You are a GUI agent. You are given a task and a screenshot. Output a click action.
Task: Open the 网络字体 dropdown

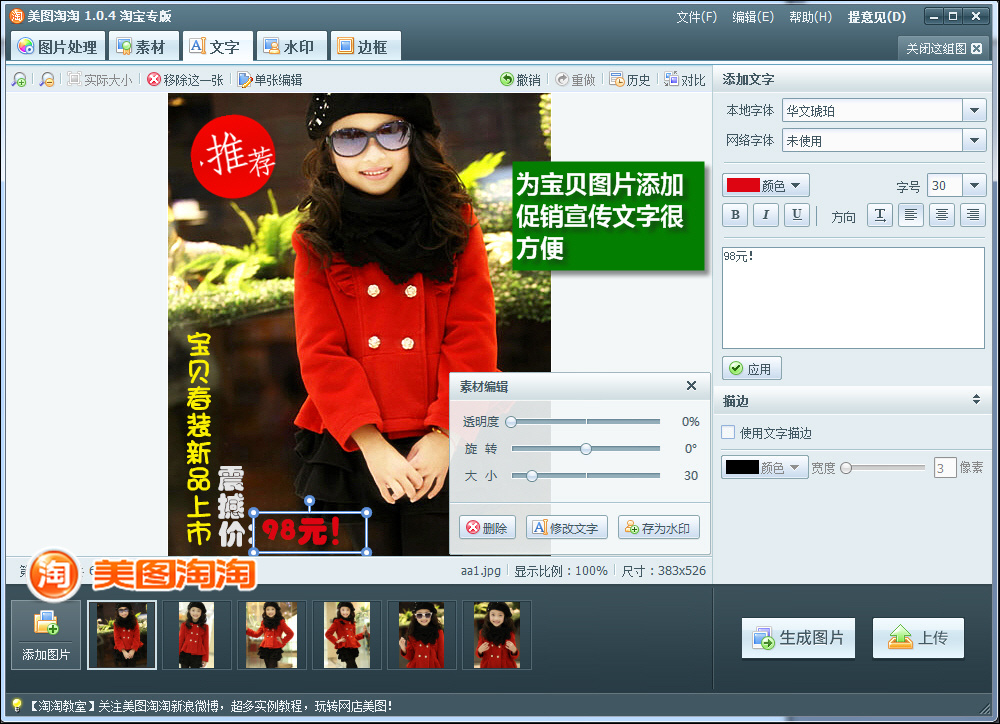pos(974,140)
